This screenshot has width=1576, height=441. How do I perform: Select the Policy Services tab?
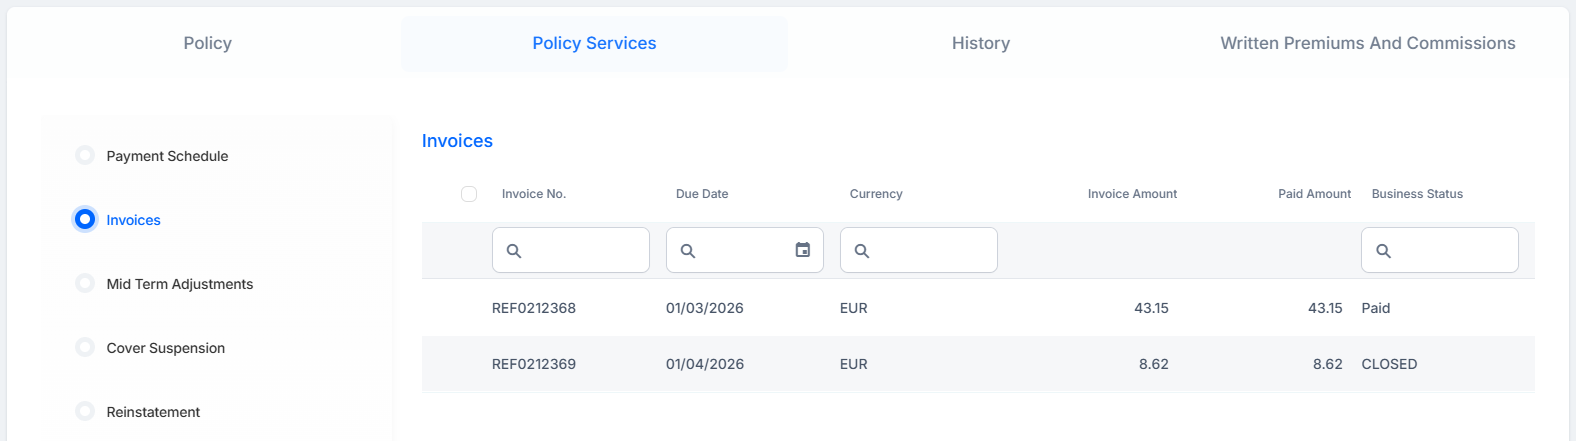(594, 43)
